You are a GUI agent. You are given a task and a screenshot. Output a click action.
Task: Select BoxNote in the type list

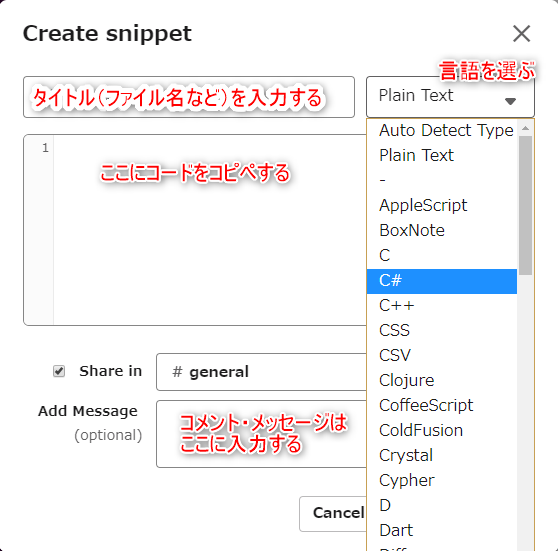[442, 231]
